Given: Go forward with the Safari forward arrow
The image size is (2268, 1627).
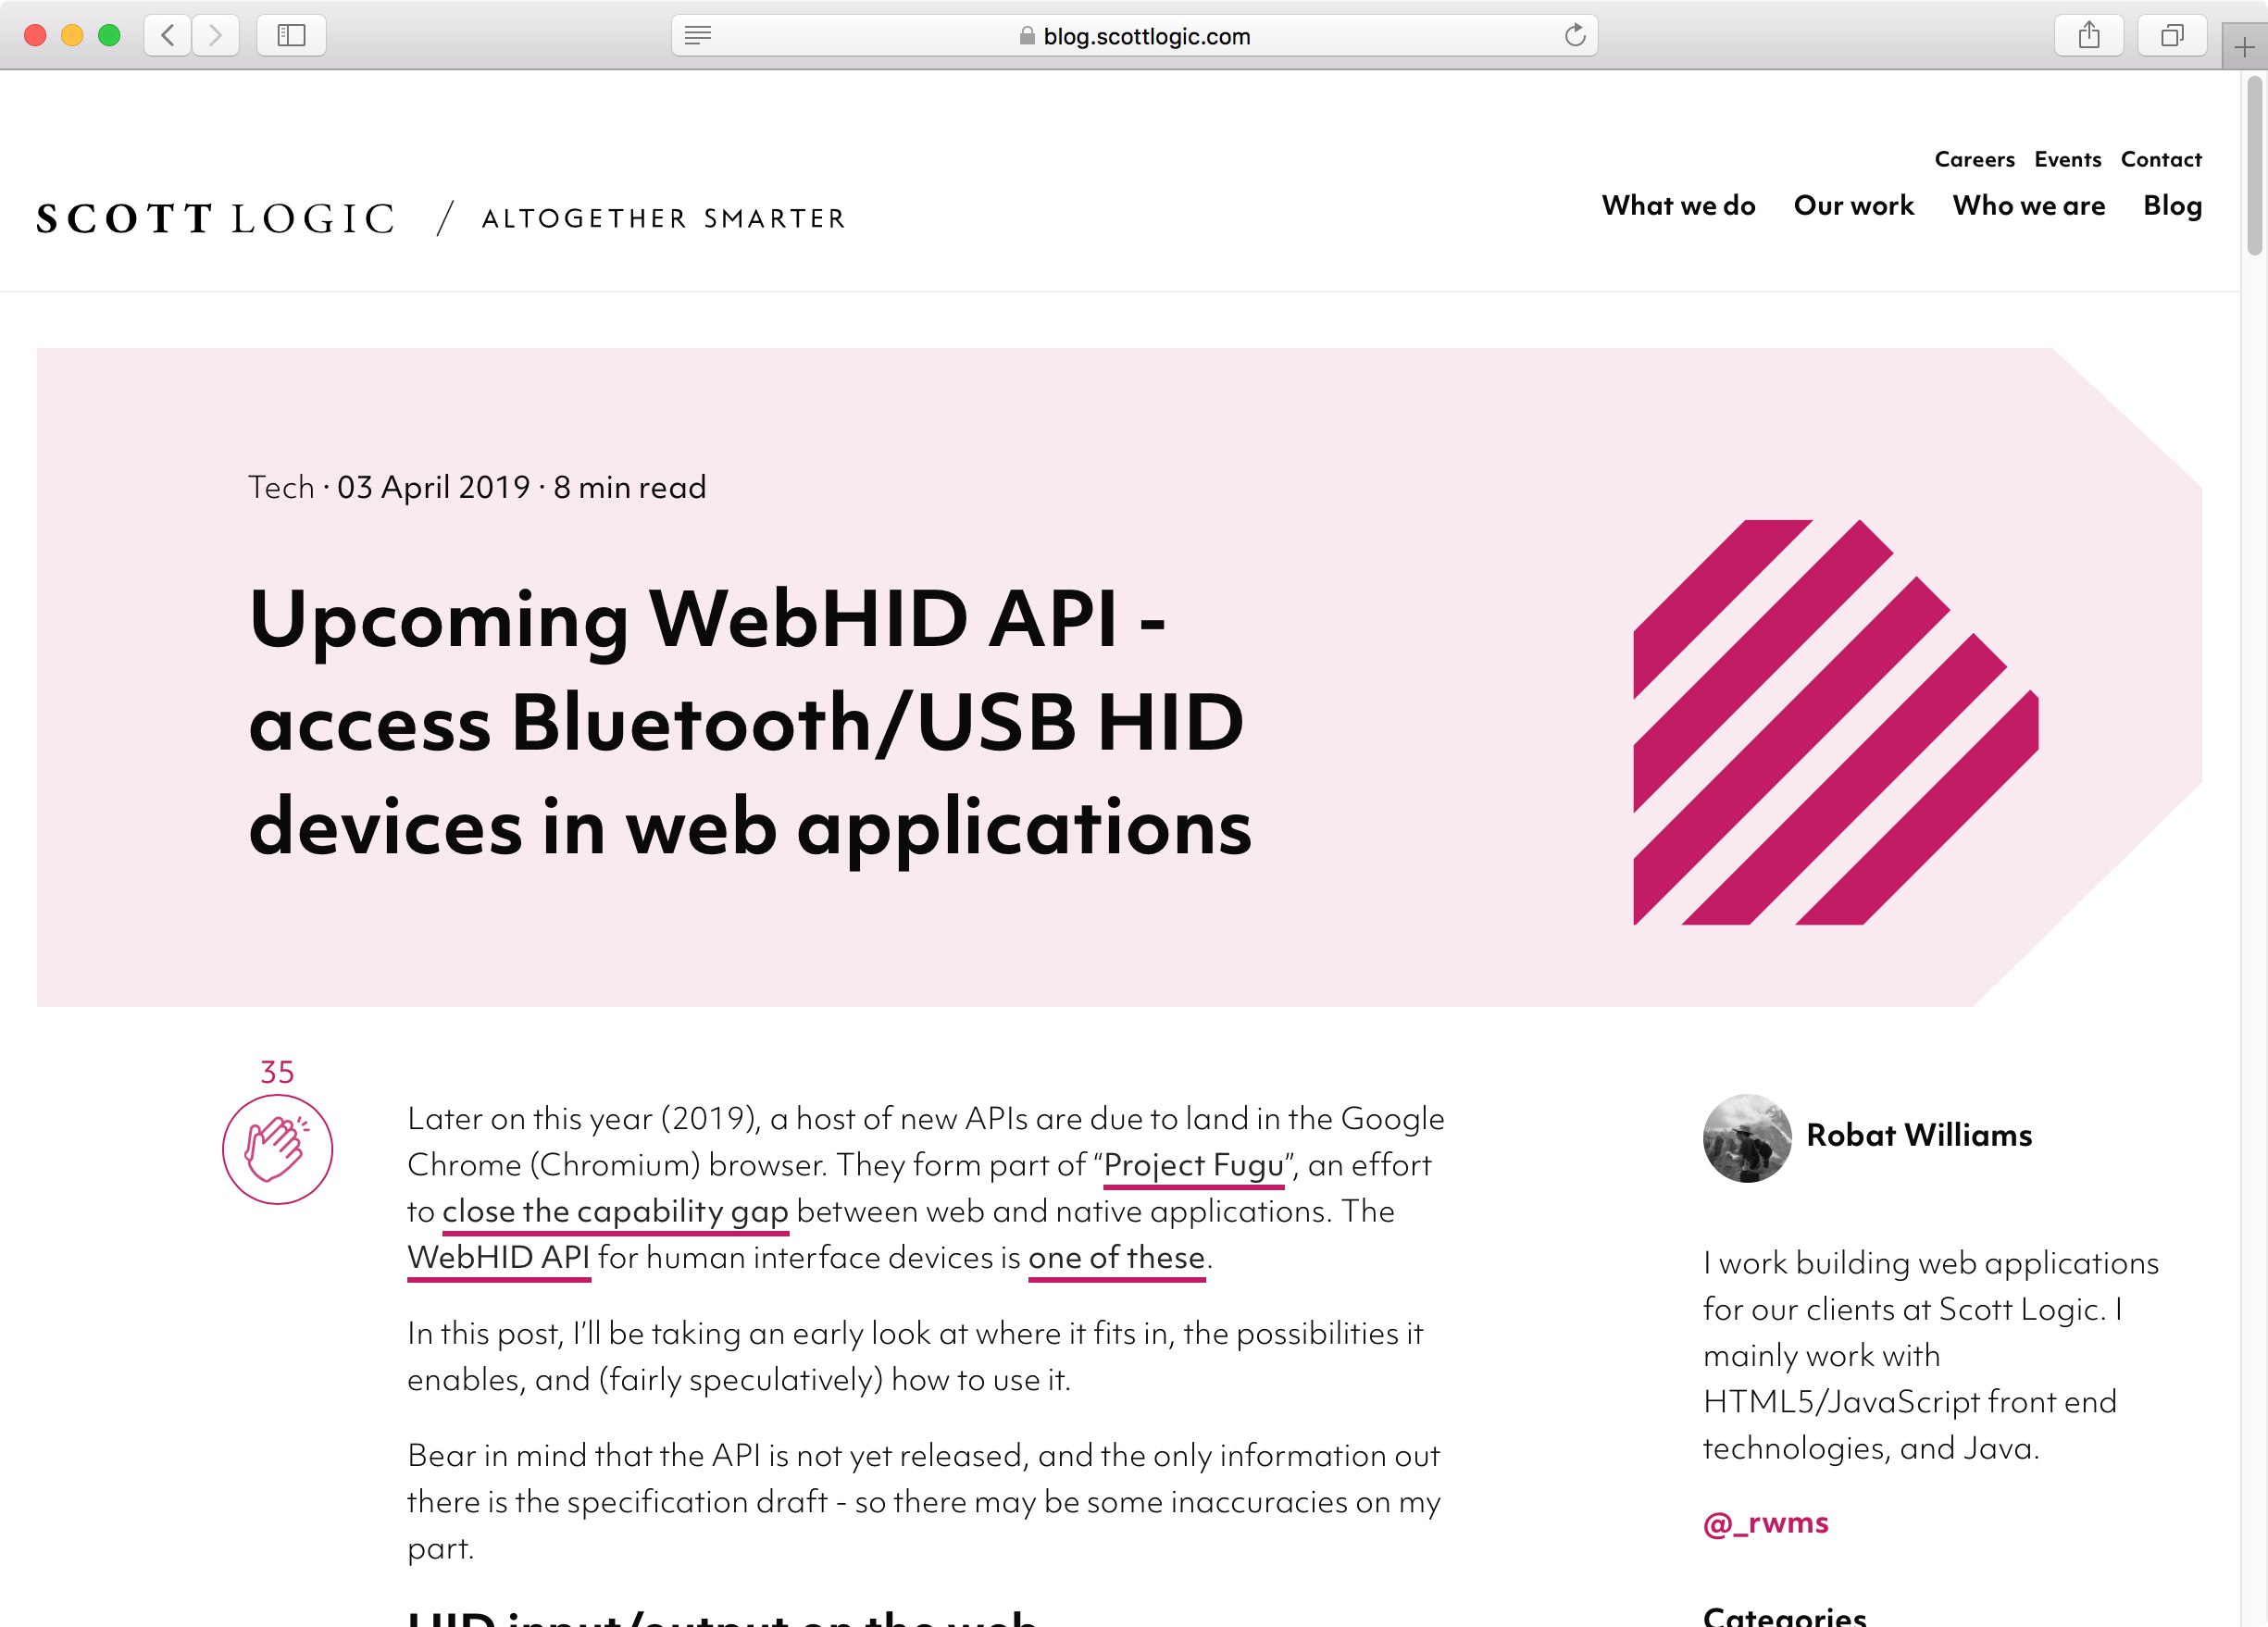Looking at the screenshot, I should tap(215, 36).
